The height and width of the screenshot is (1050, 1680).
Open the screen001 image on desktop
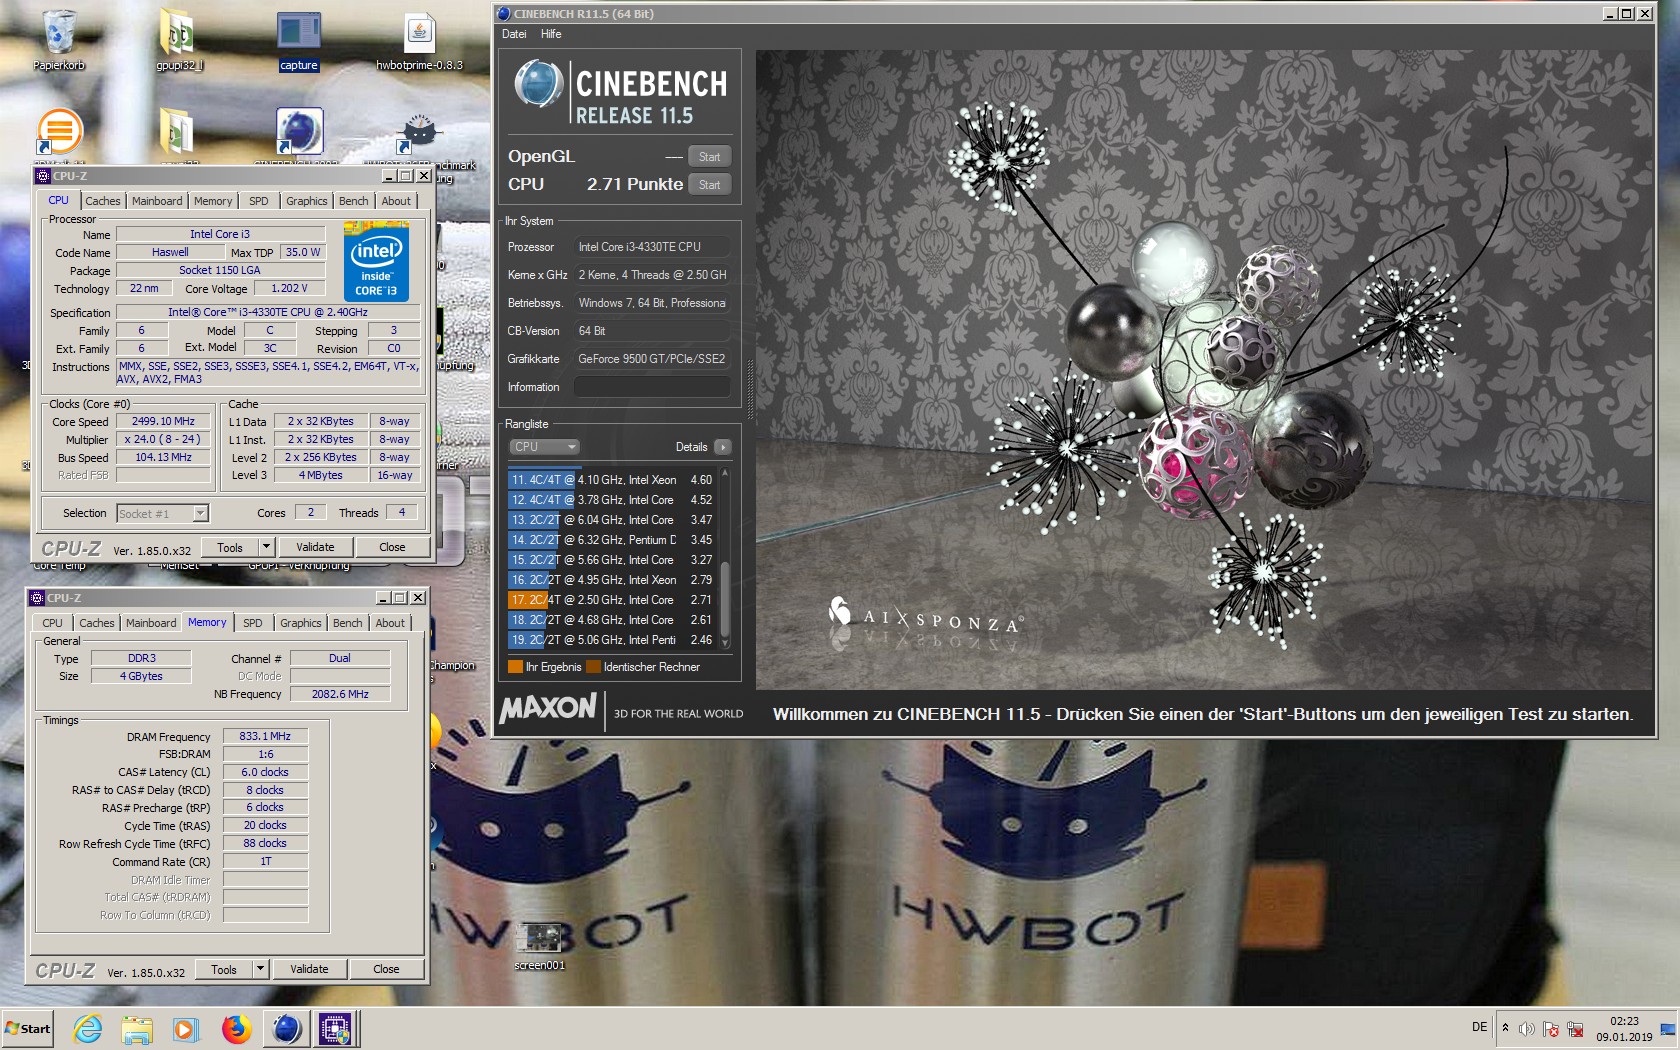tap(540, 946)
